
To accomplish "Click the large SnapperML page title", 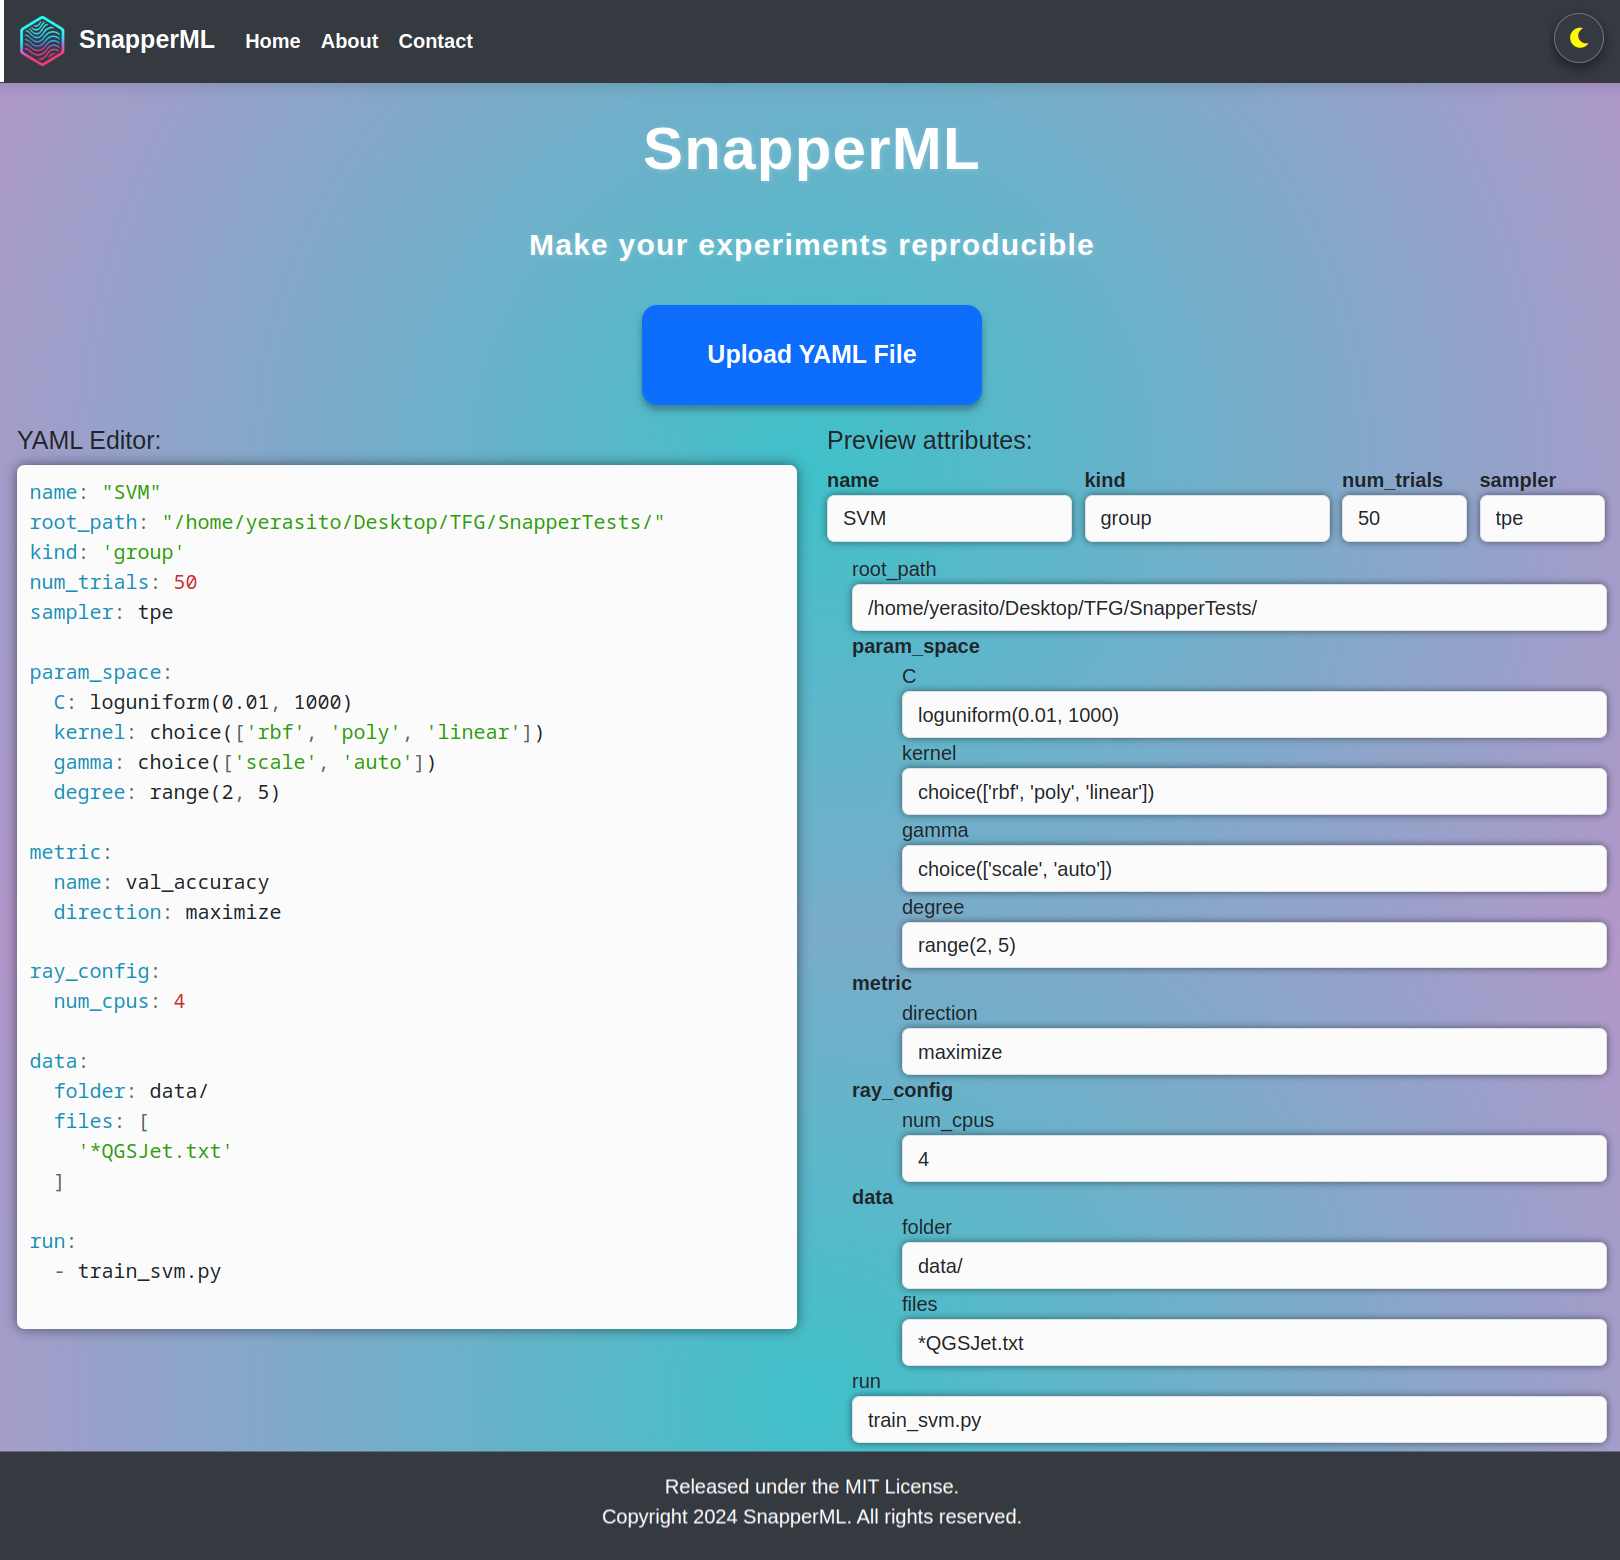I will 811,149.
